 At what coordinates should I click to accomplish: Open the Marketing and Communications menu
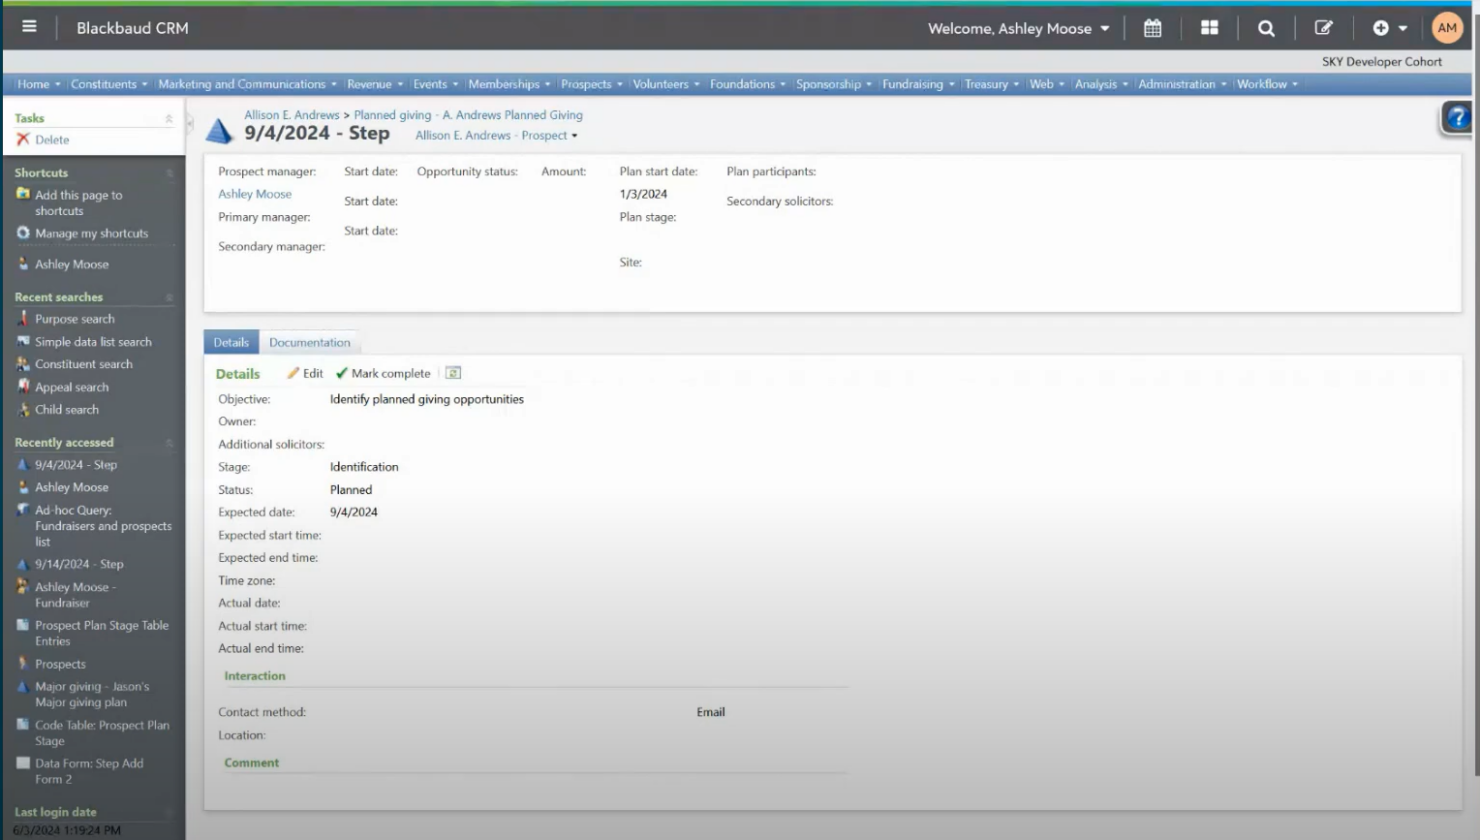point(248,84)
